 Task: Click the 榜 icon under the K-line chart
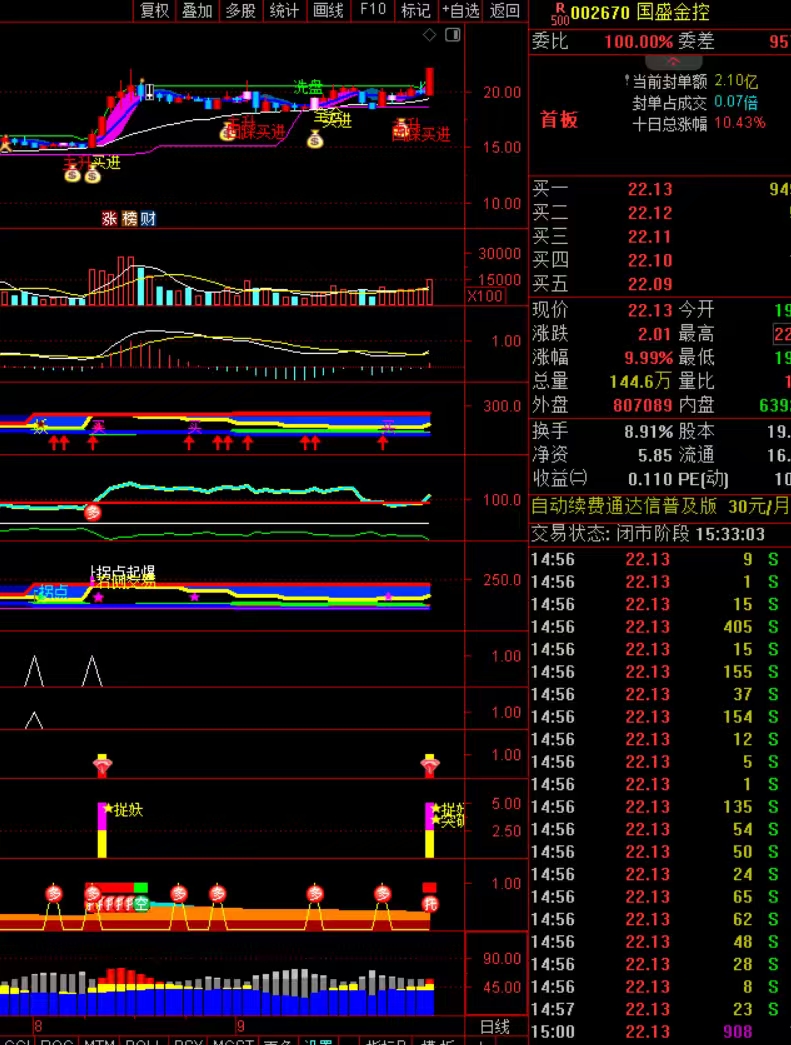click(x=129, y=219)
